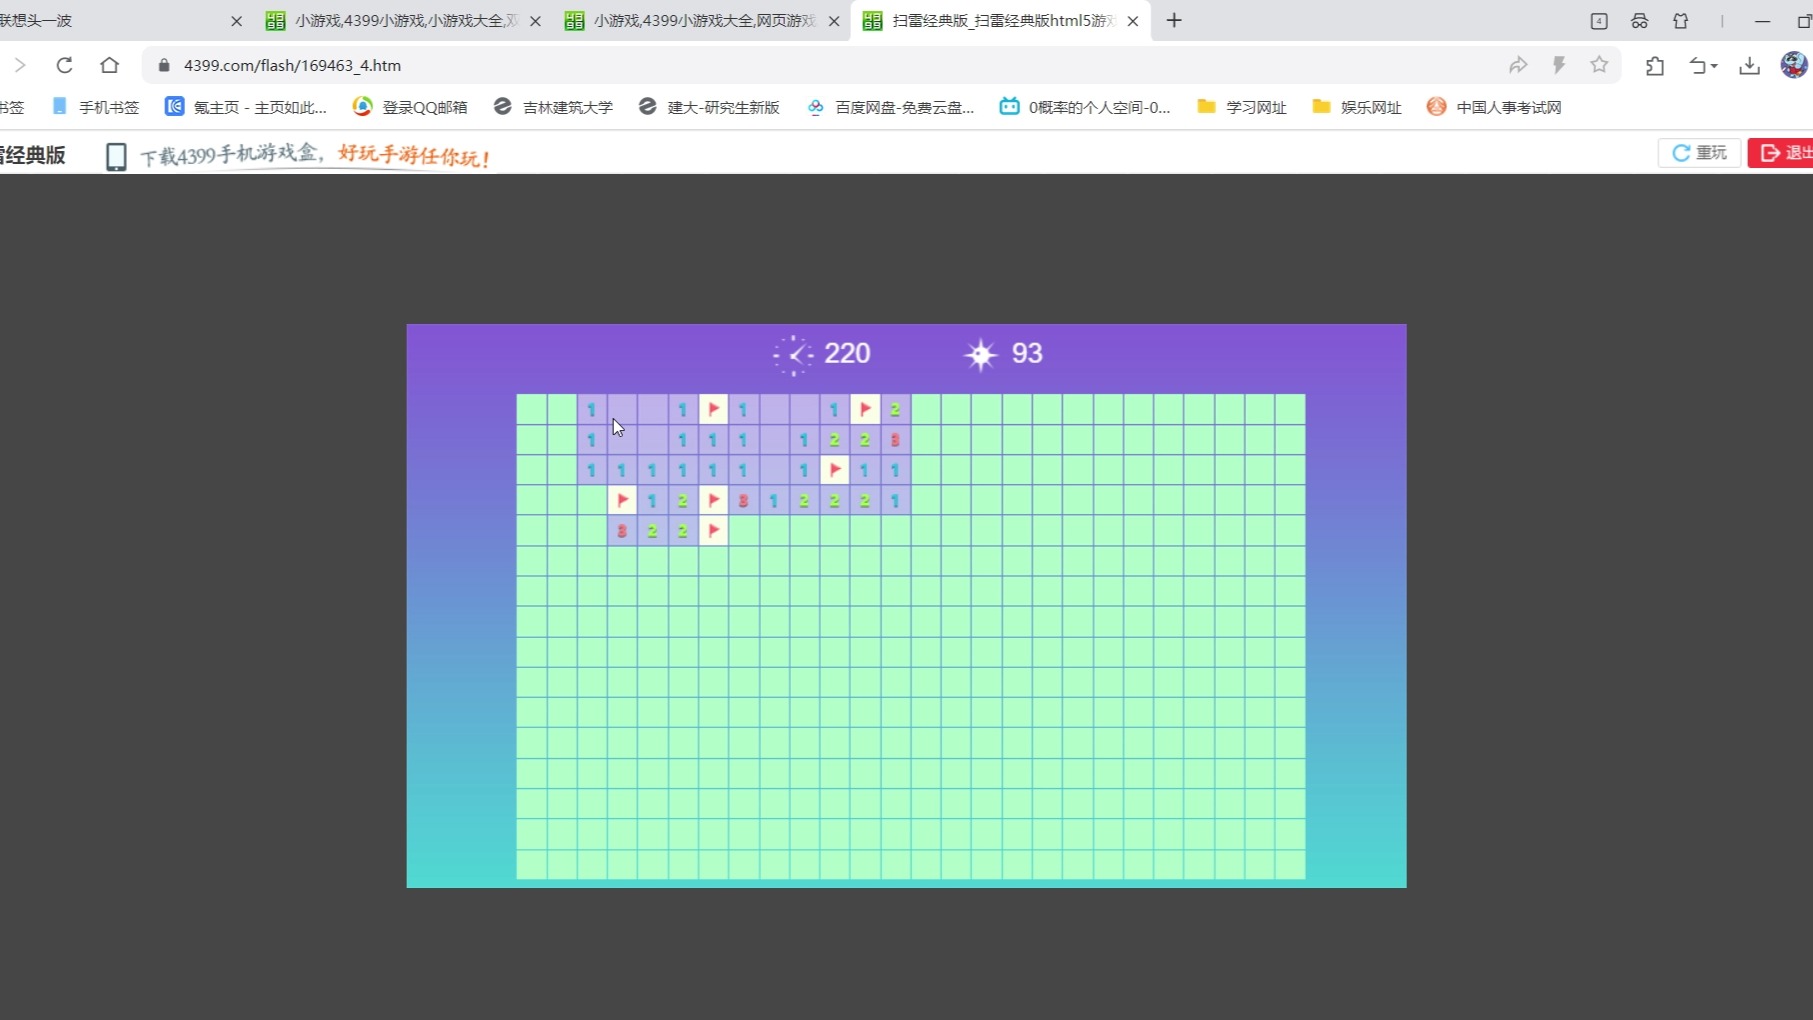Click the share arrow icon in address bar
This screenshot has width=1813, height=1020.
click(1518, 65)
